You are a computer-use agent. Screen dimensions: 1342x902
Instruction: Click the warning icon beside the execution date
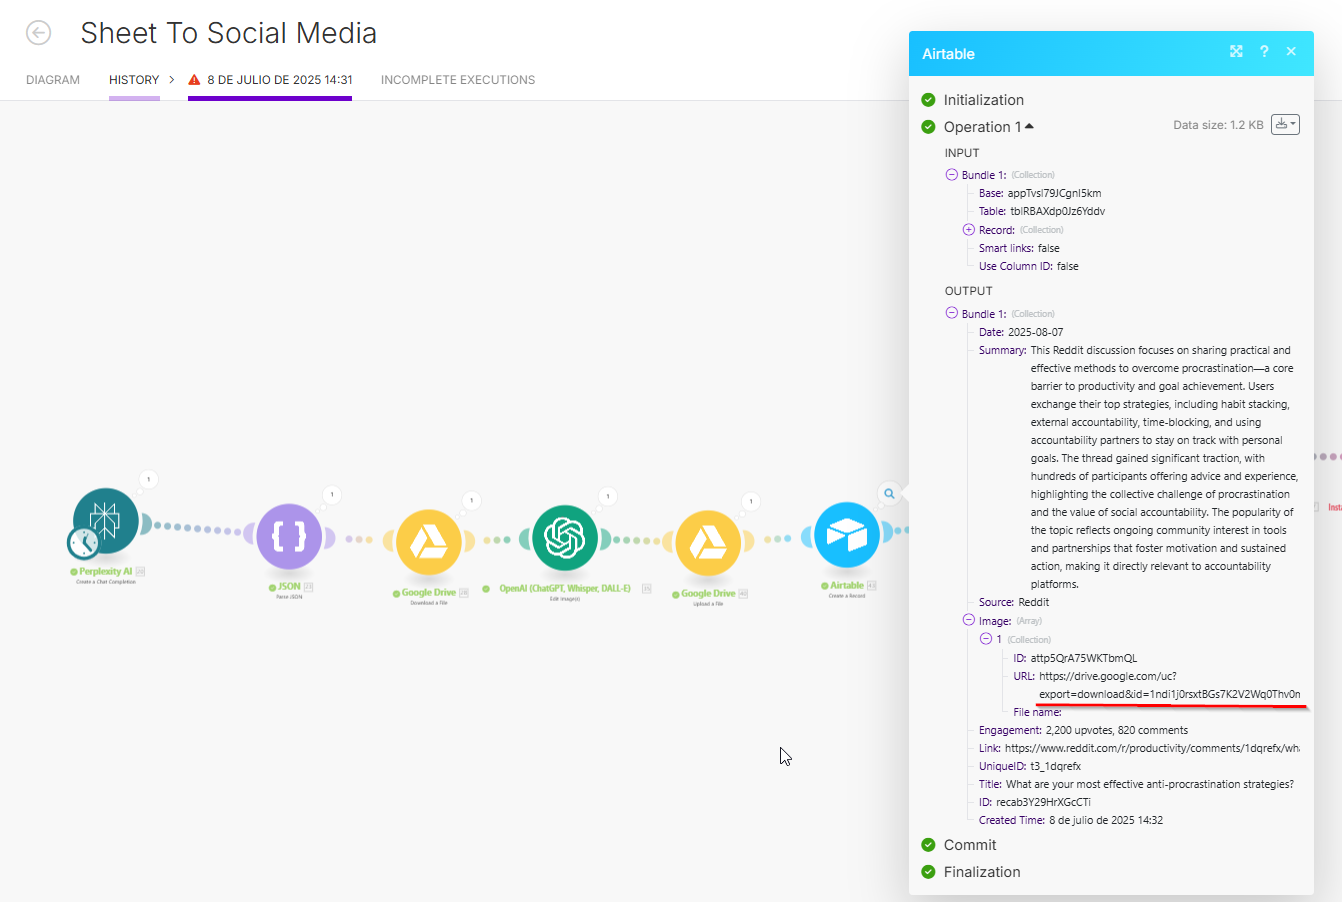(194, 80)
